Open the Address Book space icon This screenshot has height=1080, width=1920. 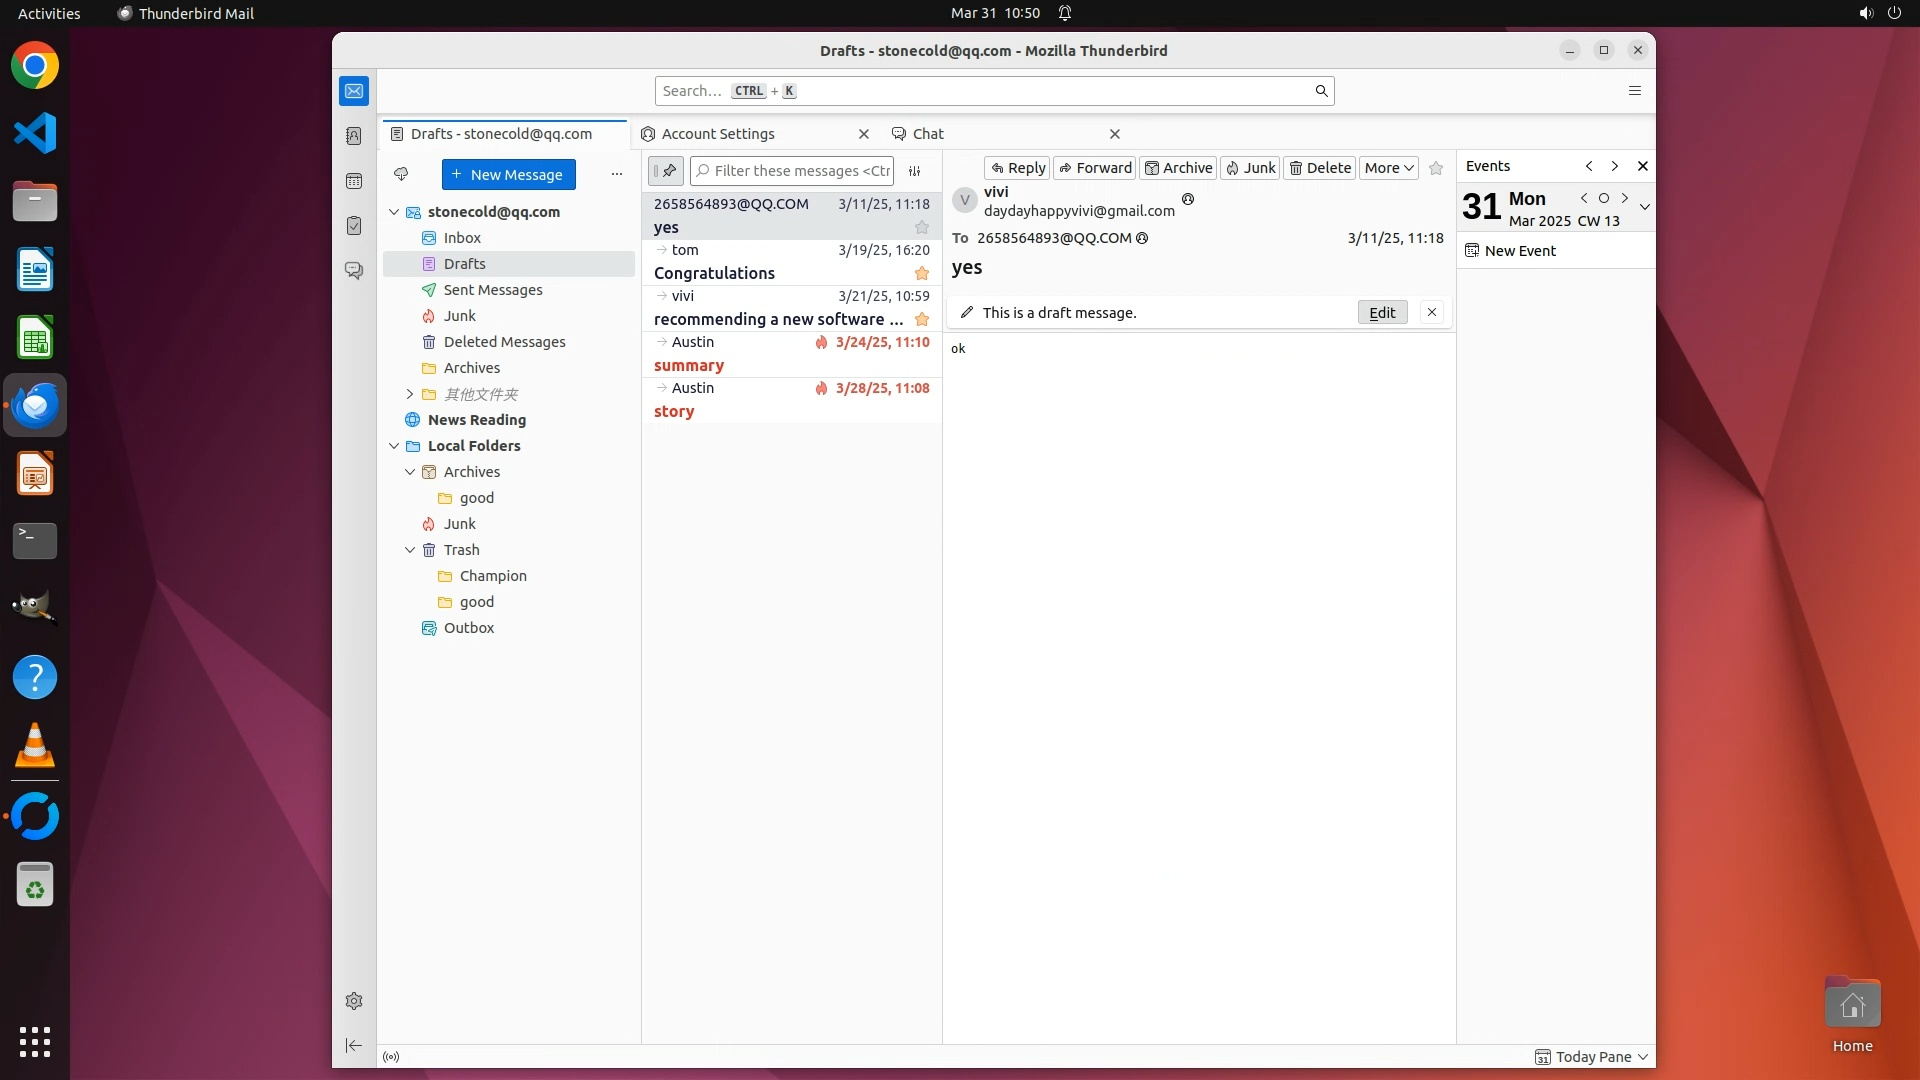pyautogui.click(x=354, y=136)
